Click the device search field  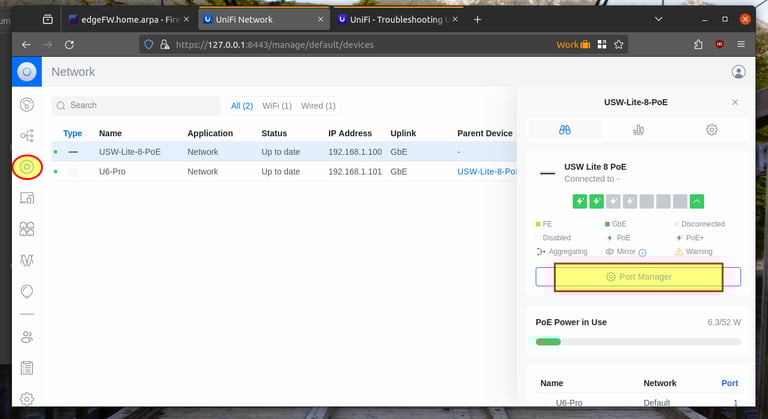click(x=136, y=105)
